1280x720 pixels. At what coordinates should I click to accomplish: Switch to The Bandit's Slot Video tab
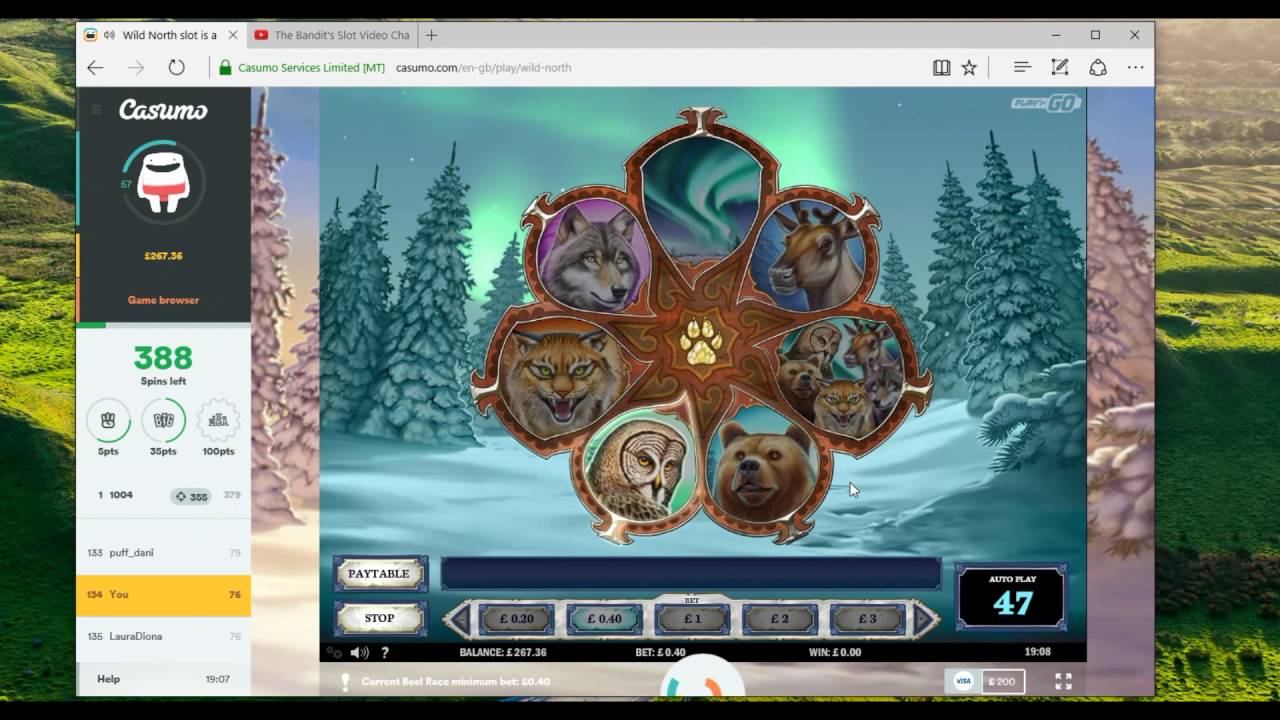(x=333, y=35)
